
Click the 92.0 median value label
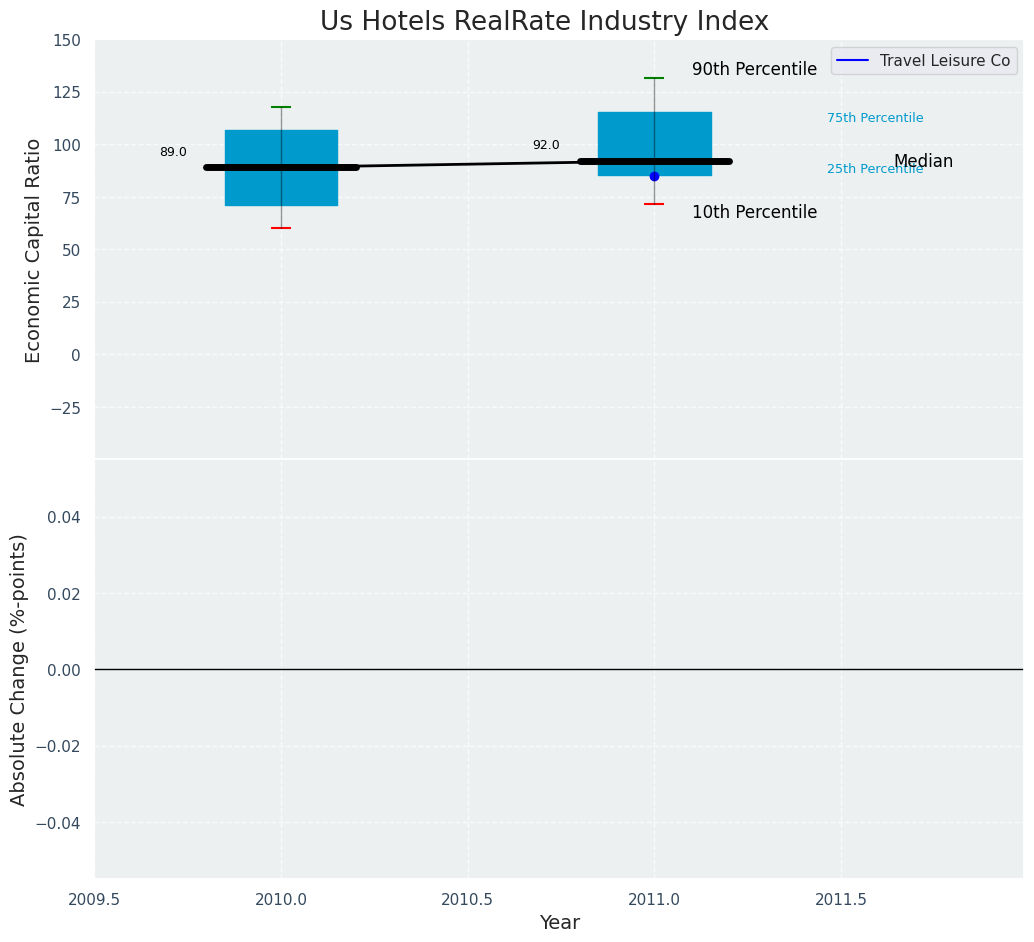(x=546, y=145)
